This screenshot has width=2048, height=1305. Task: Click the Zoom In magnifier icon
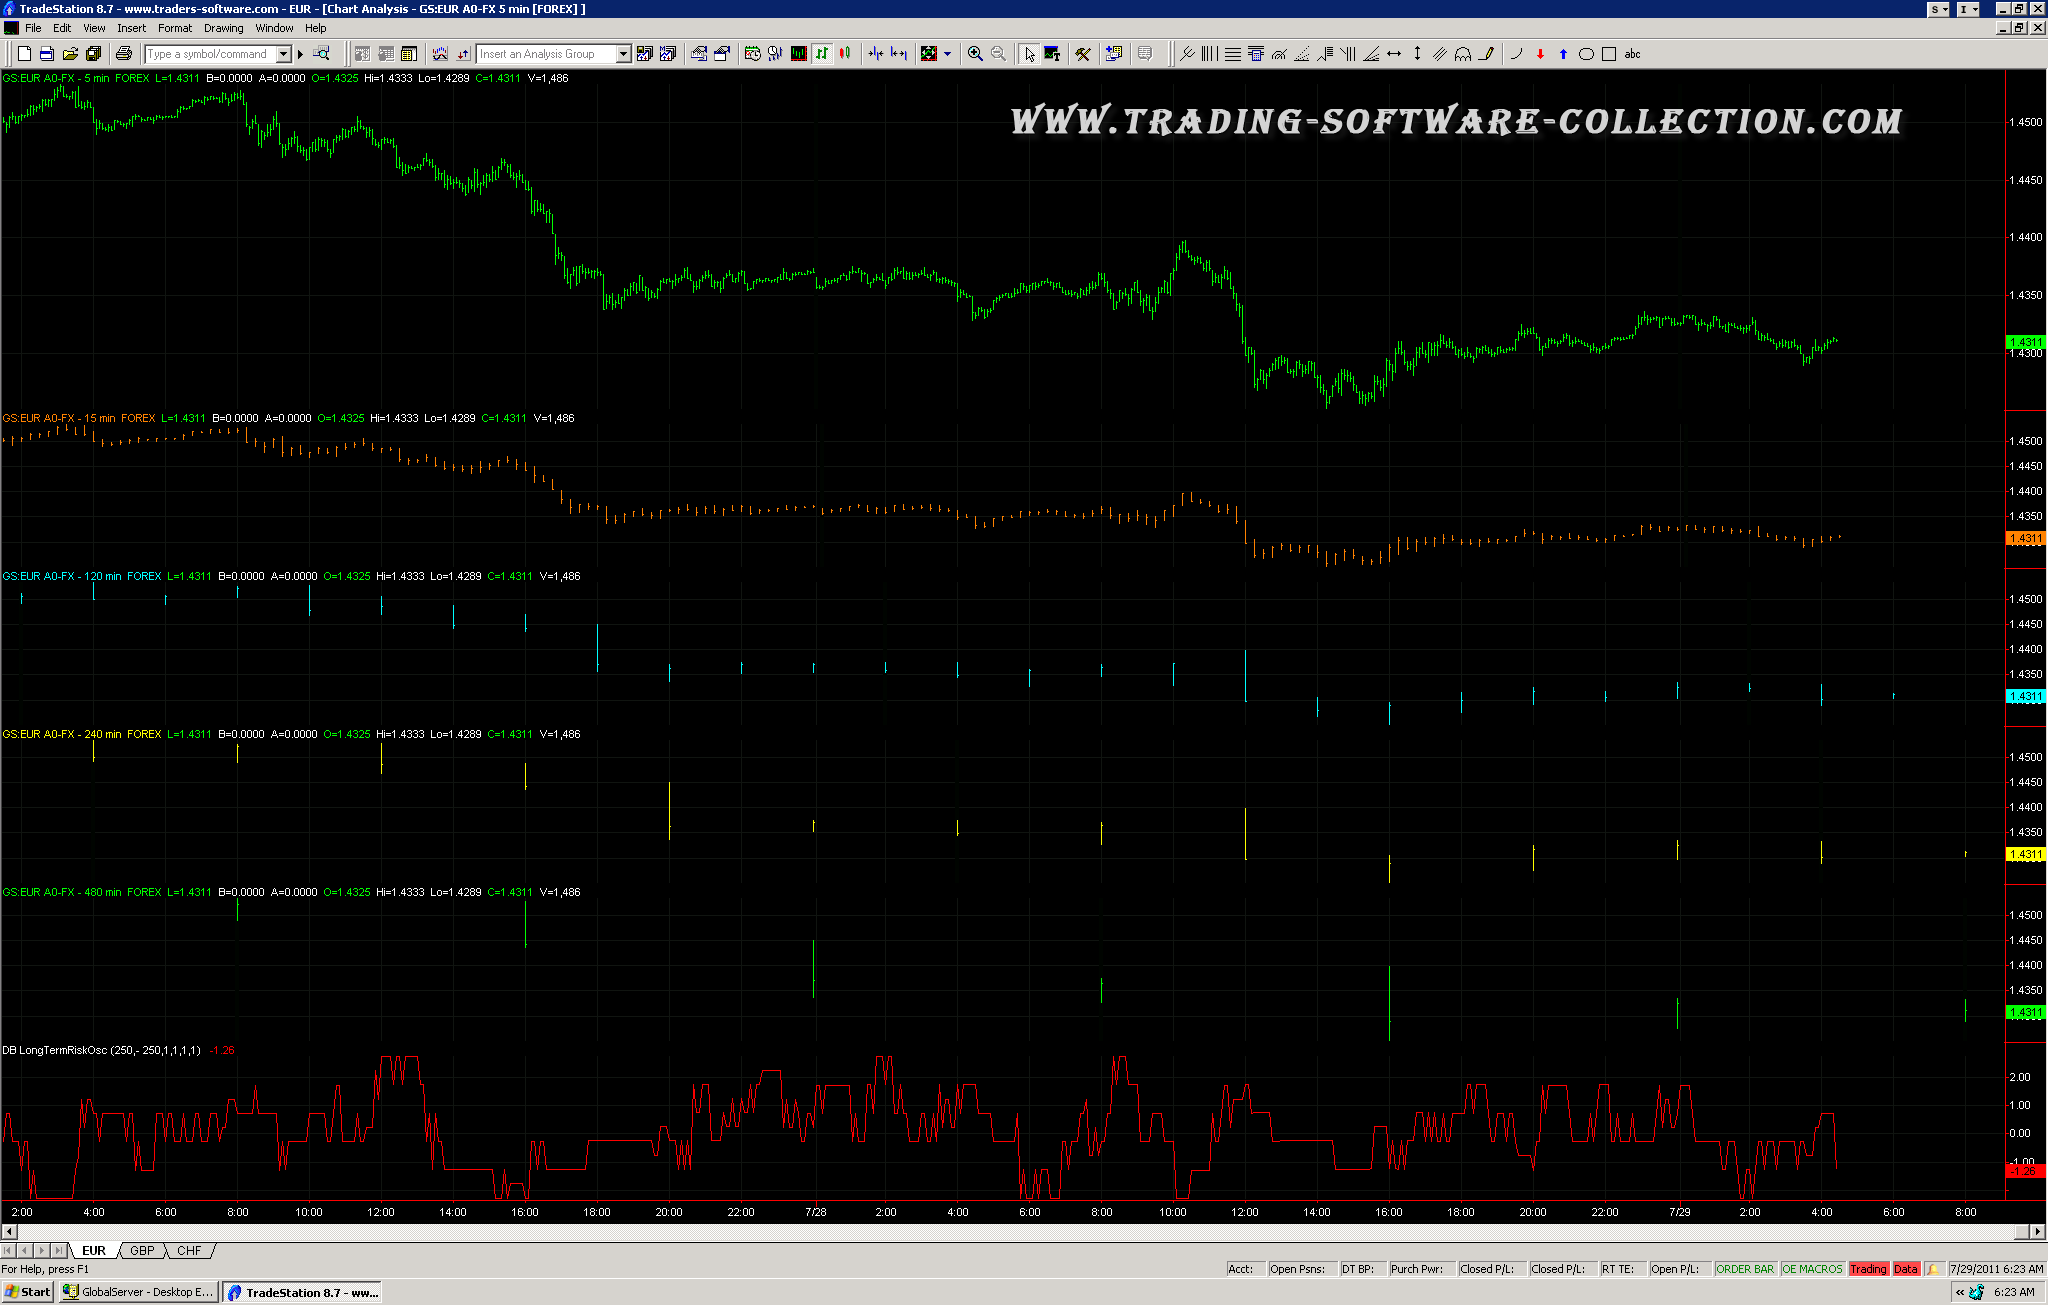(975, 54)
